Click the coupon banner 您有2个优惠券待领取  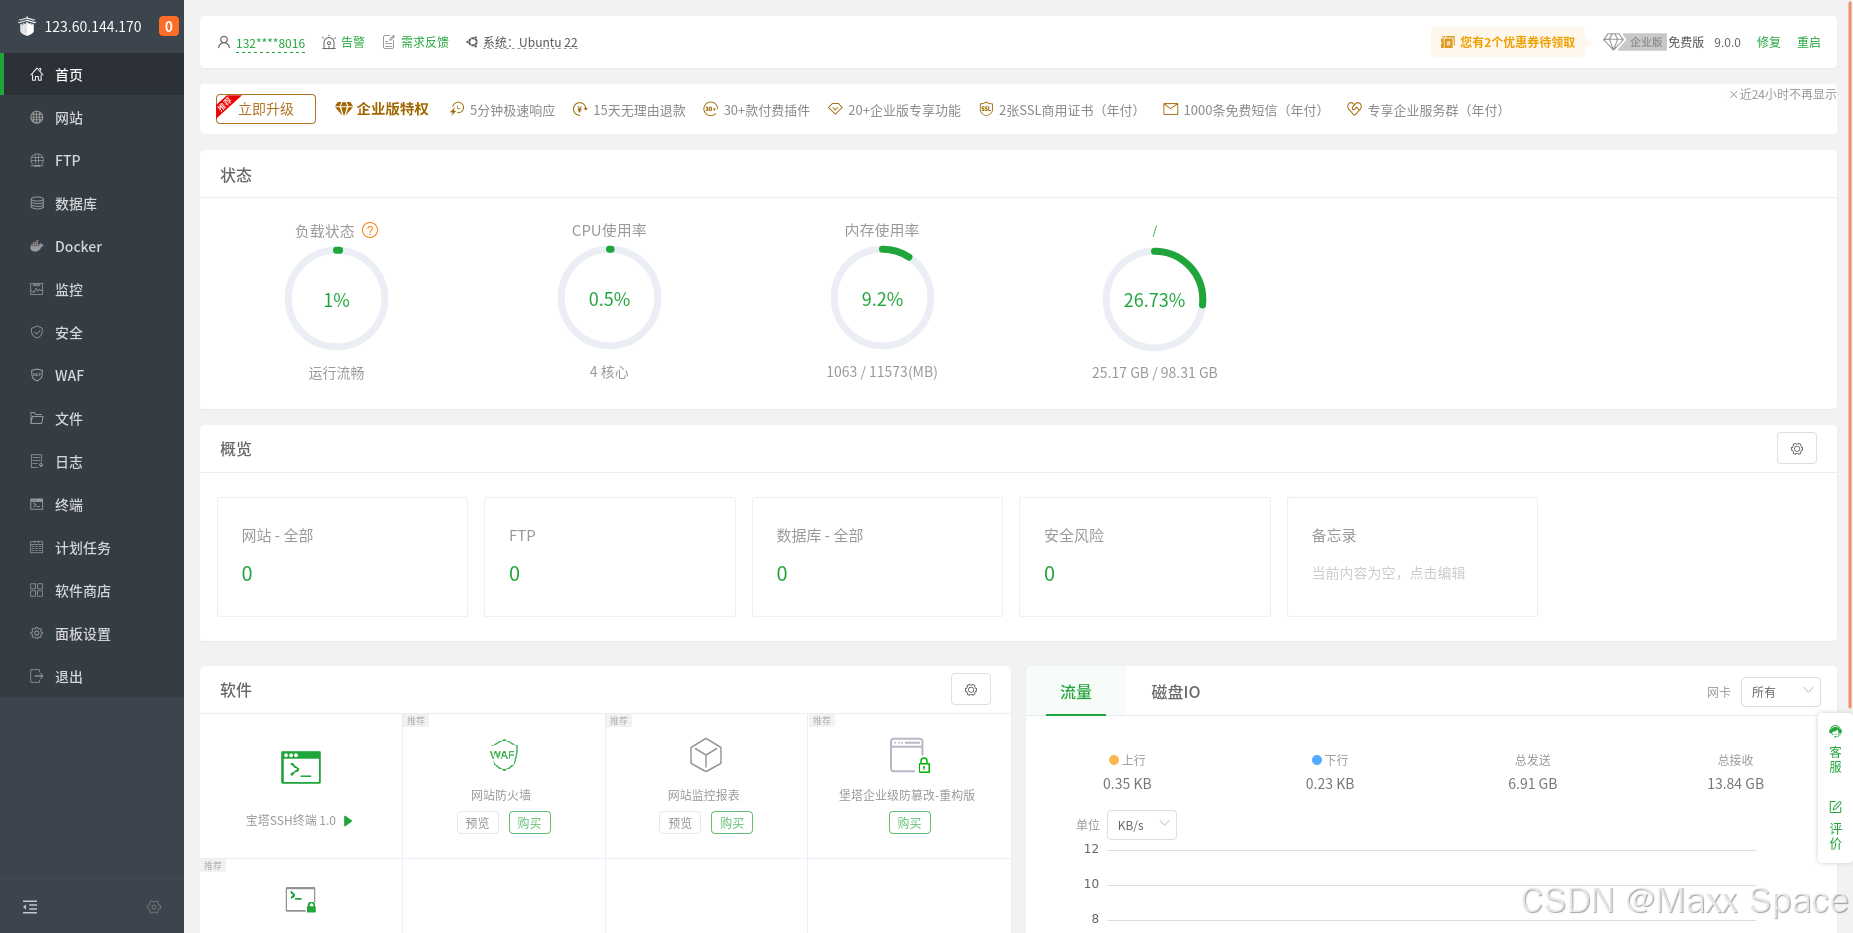(1508, 42)
